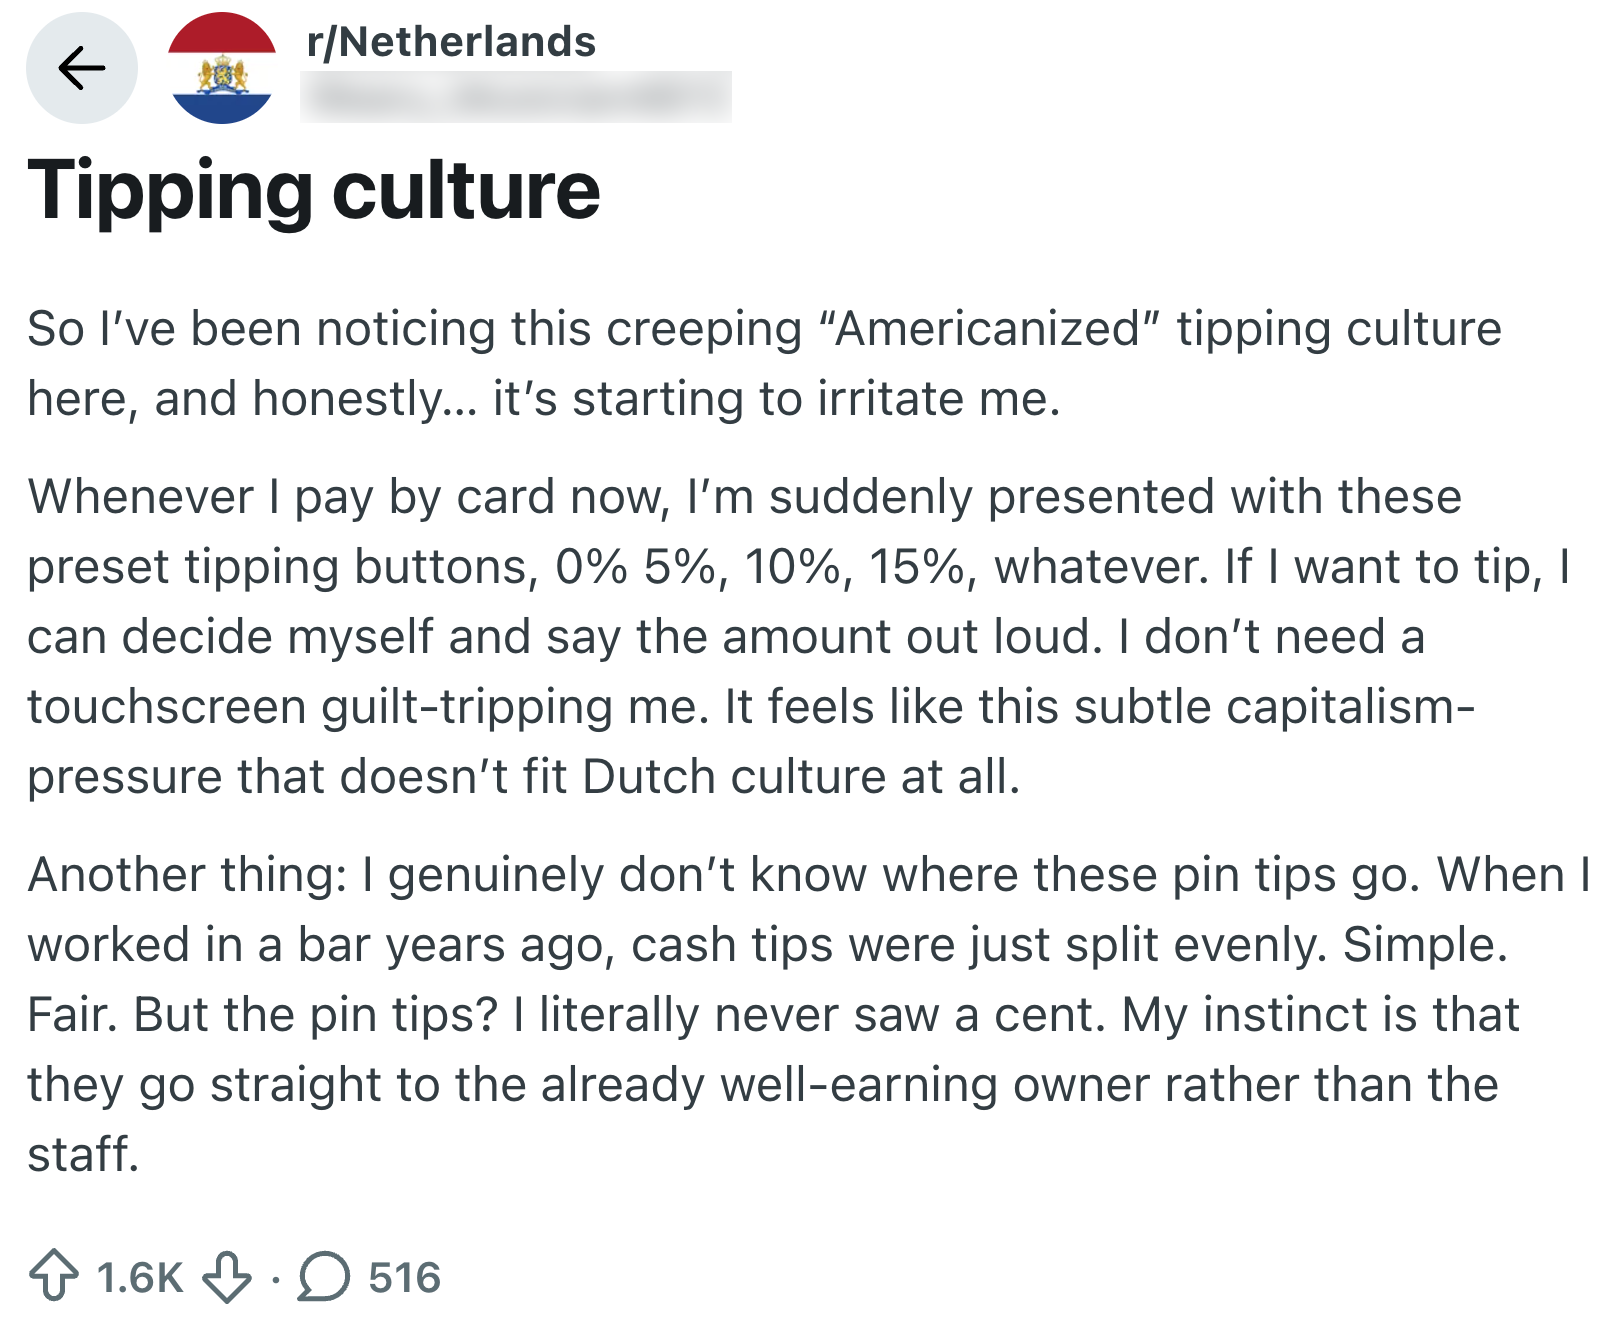Viewport: 1606px width, 1324px height.
Task: Click the "Tipping culture" post title
Action: click(x=314, y=190)
